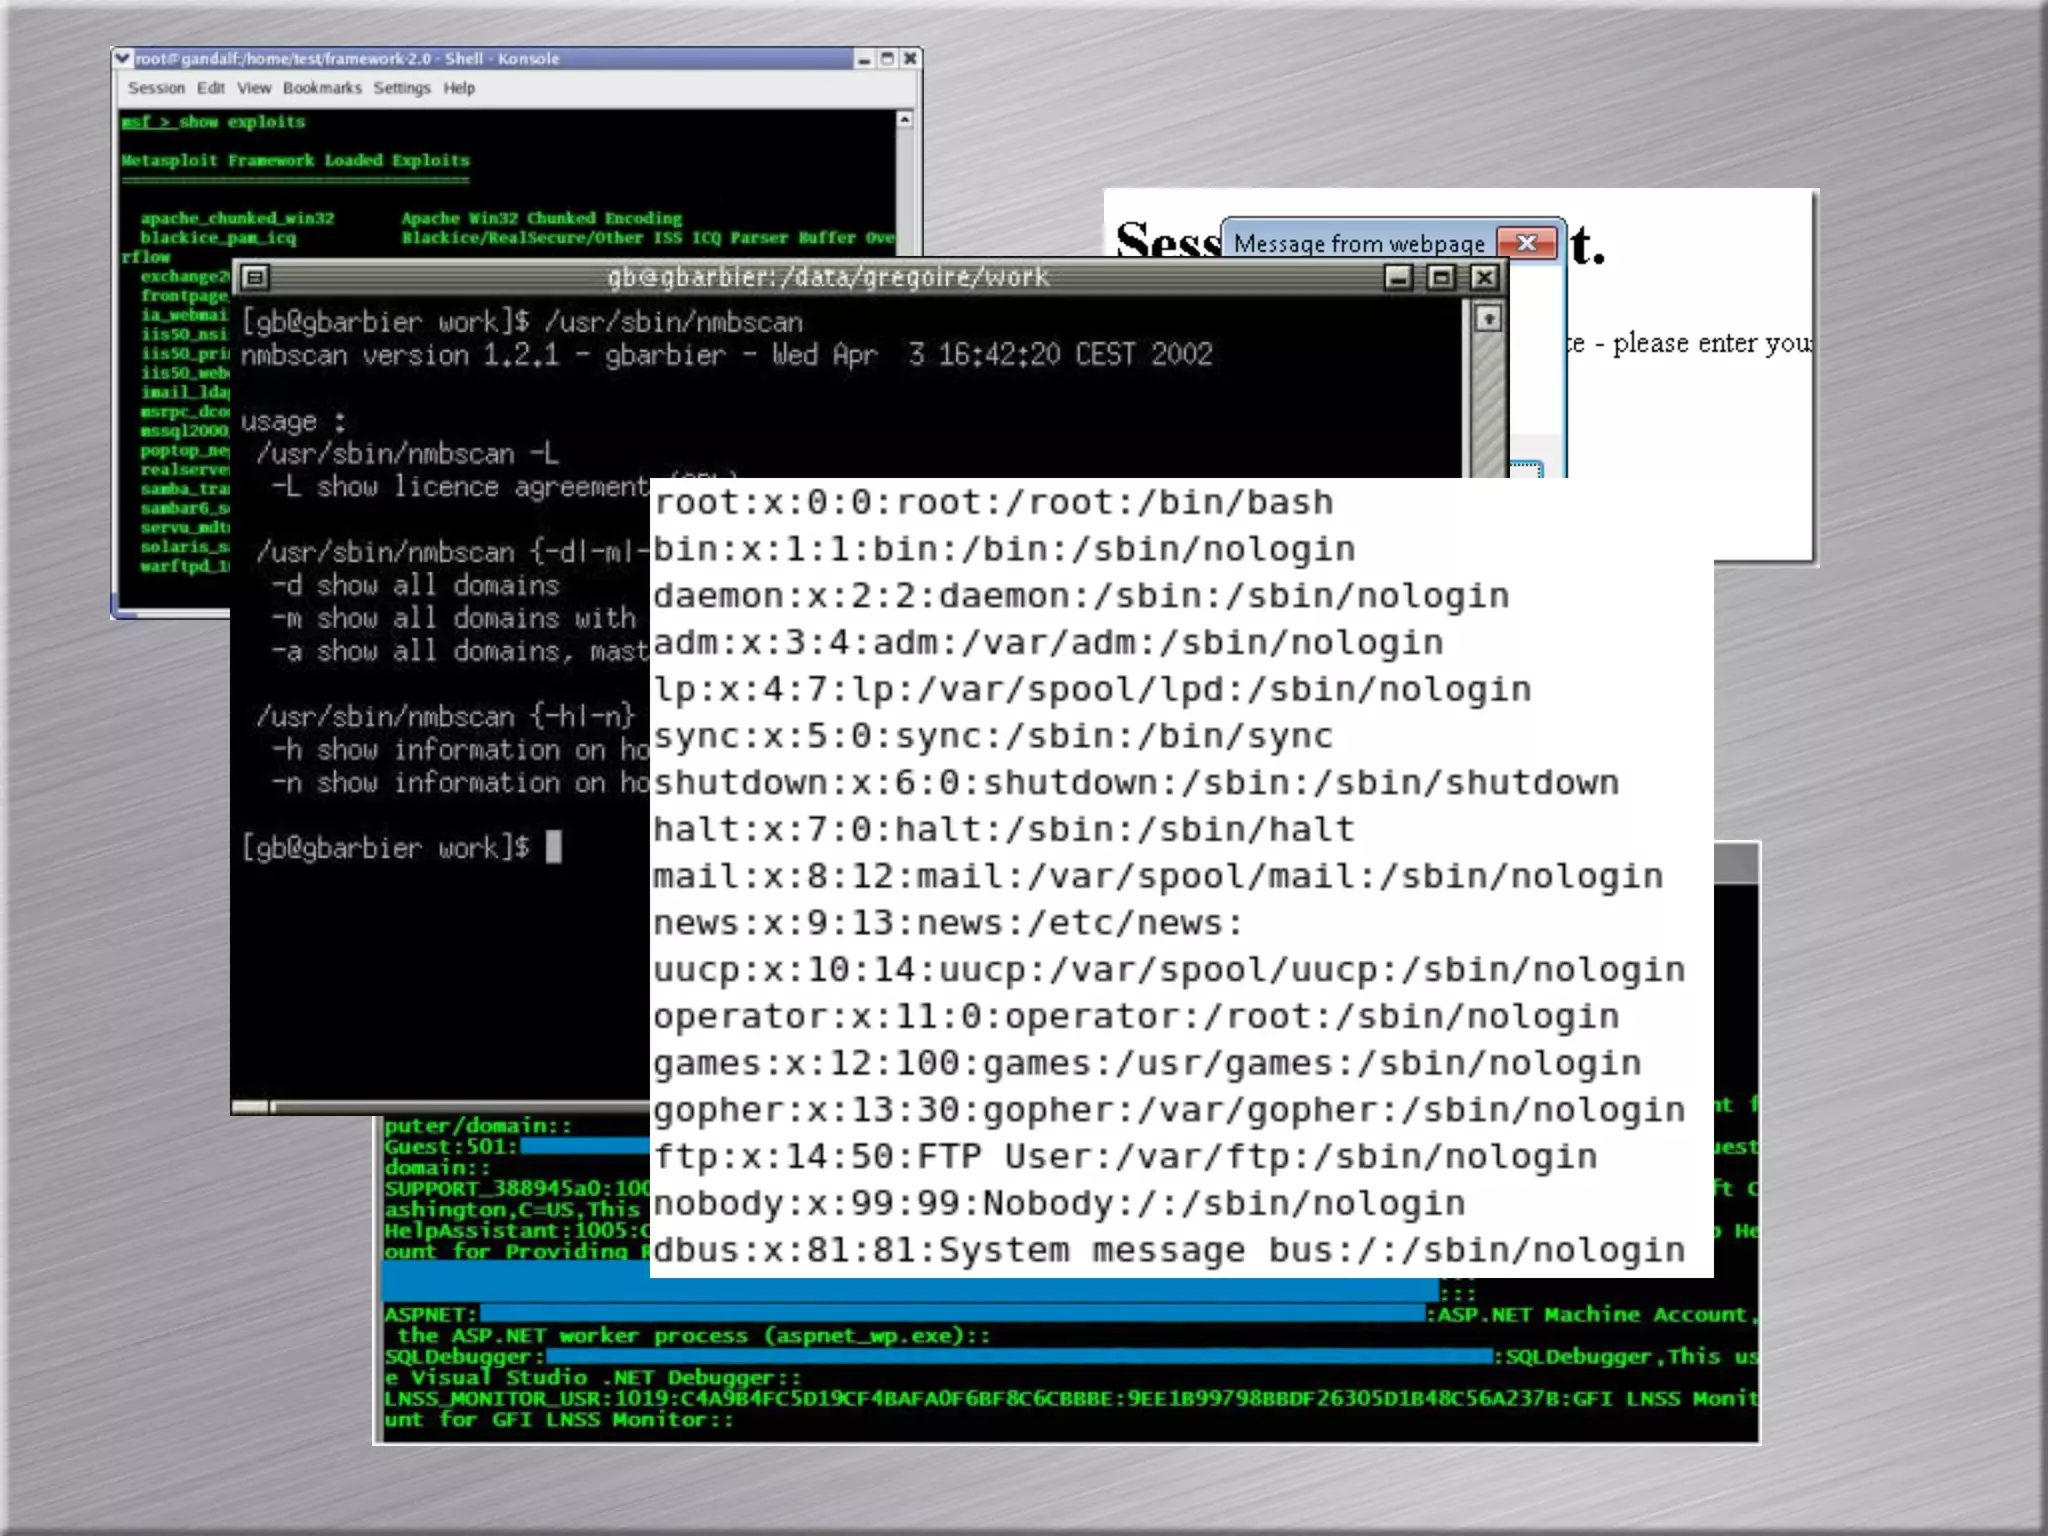The height and width of the screenshot is (1536, 2048).
Task: Open the Session menu in Konsole
Action: coord(156,88)
